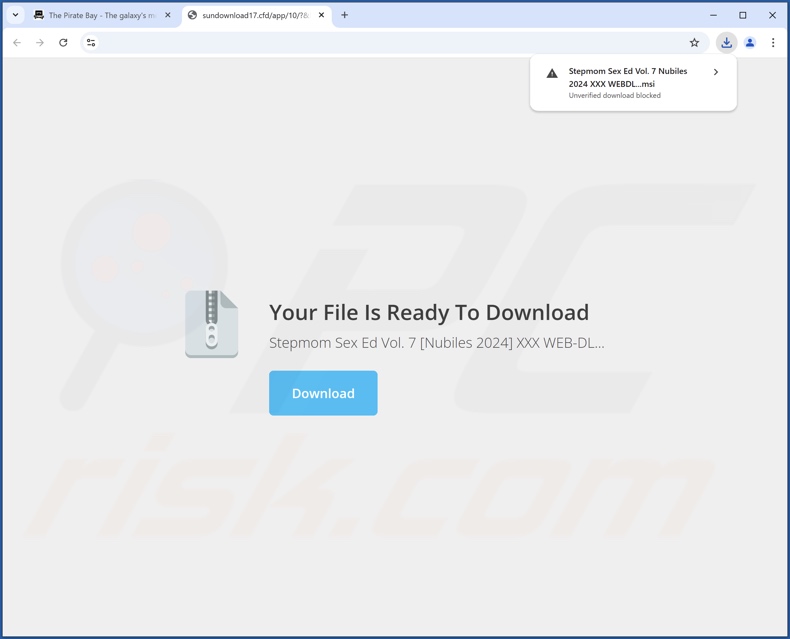Screen dimensions: 790x639
Task: Expand the tab search dropdown arrow
Action: click(x=16, y=15)
